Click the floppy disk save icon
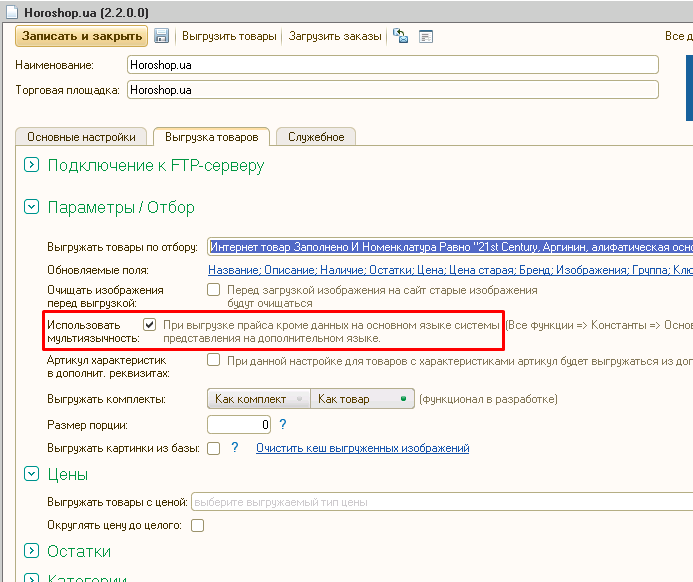 pyautogui.click(x=161, y=36)
